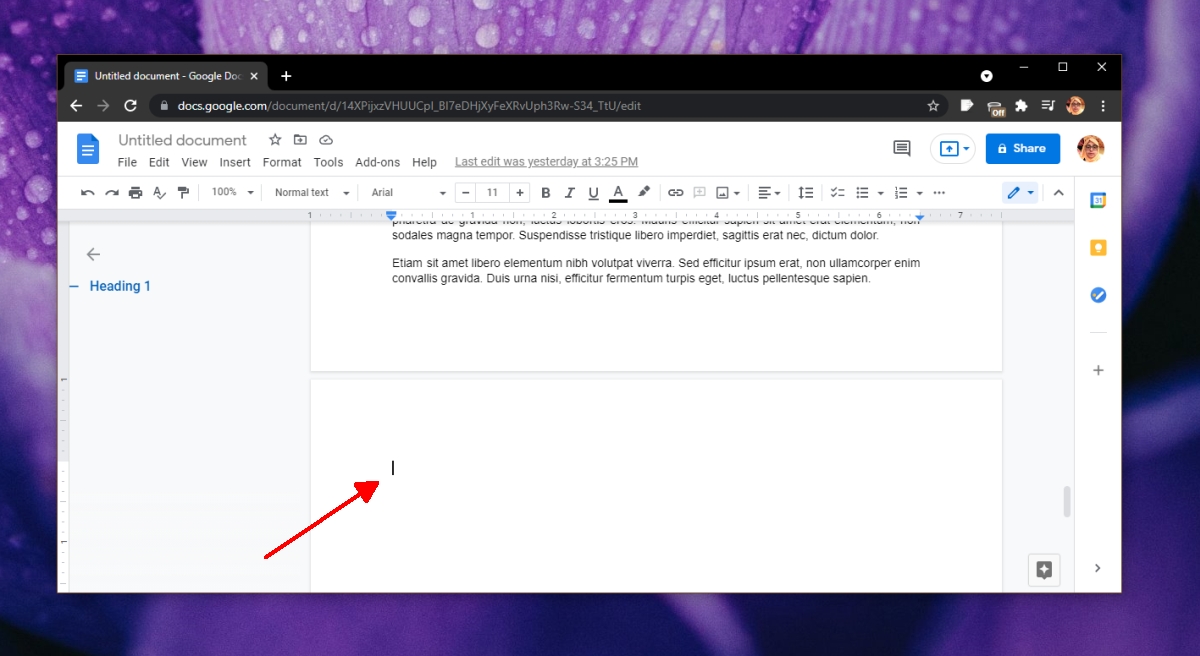Screen dimensions: 1200x656
Task: Click the Move to folder icon
Action: pyautogui.click(x=300, y=140)
